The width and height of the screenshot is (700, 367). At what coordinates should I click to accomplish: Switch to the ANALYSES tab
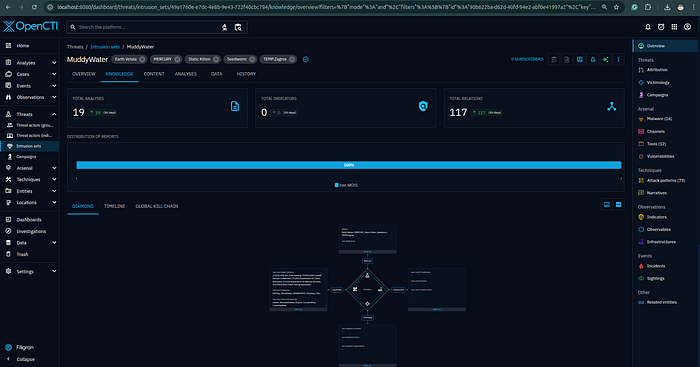point(186,74)
